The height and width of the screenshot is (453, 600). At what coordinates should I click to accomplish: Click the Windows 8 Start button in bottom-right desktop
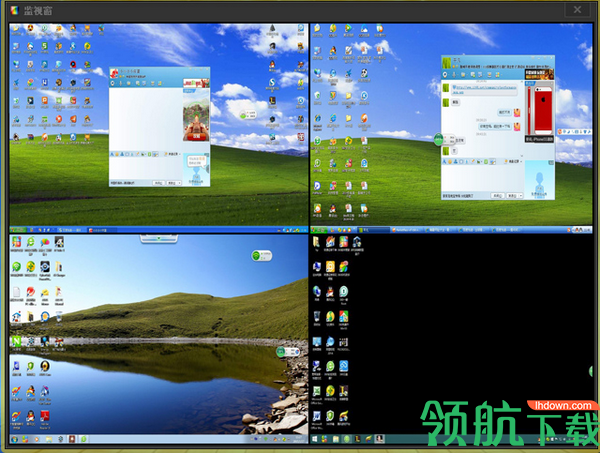click(x=315, y=439)
